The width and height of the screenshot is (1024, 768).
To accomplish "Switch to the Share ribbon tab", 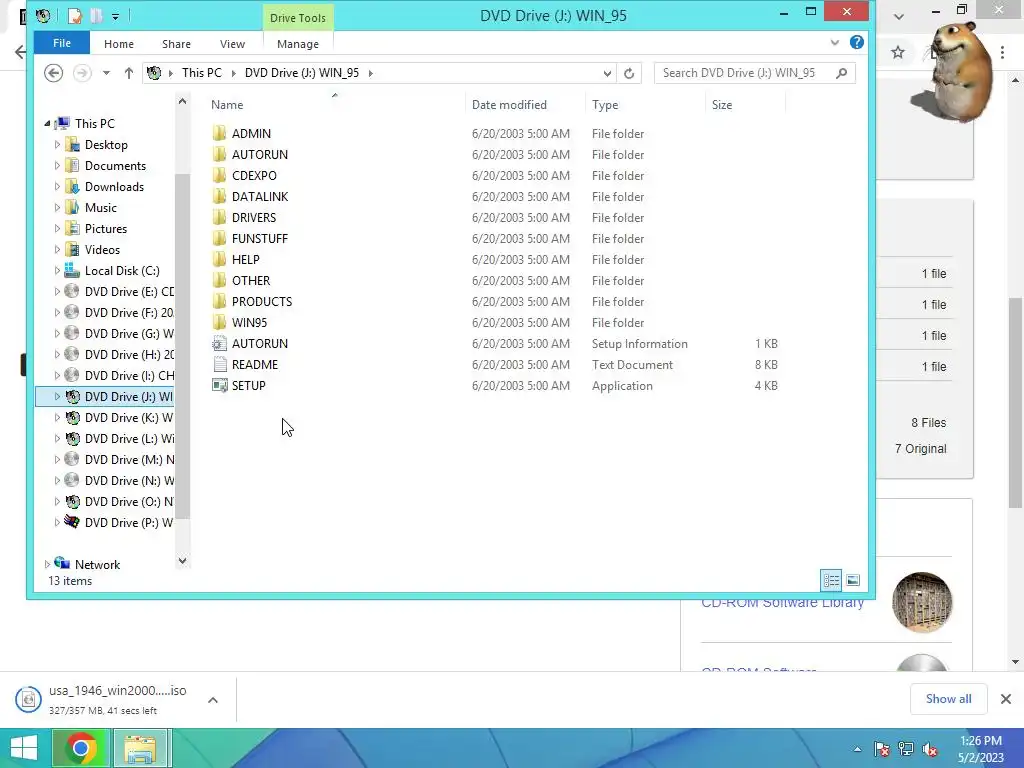I will point(176,44).
